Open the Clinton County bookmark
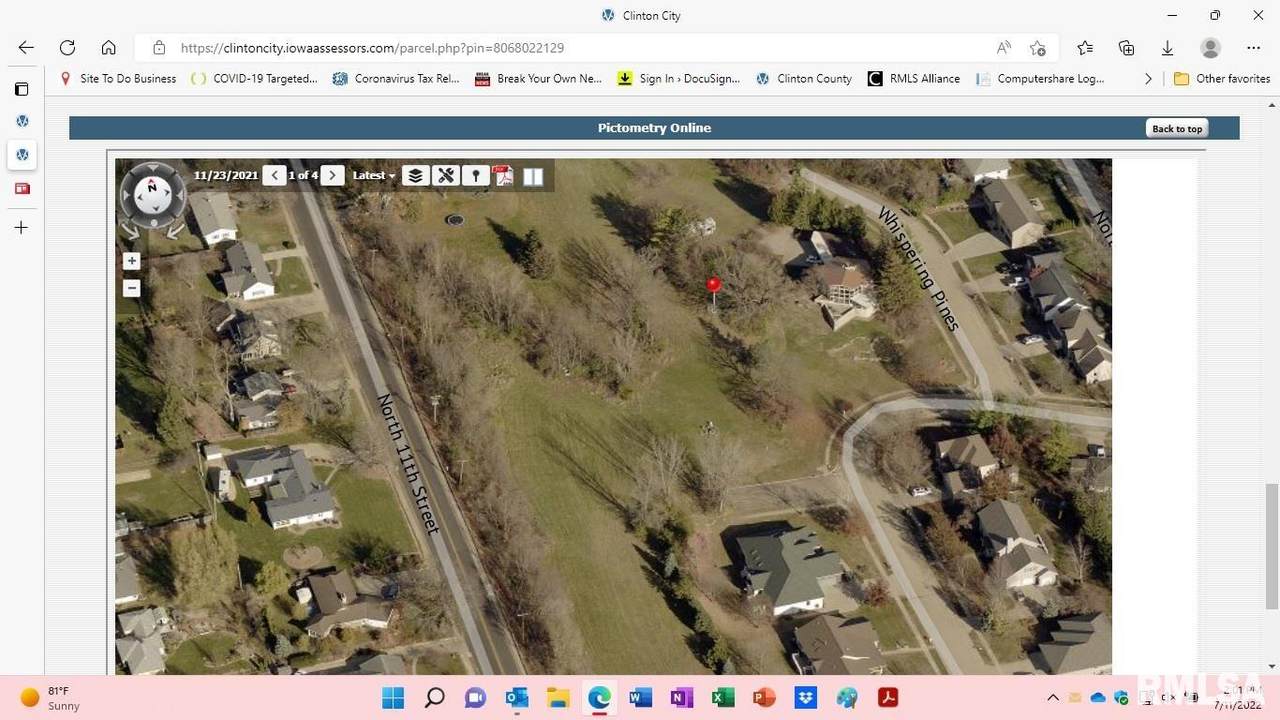Viewport: 1280px width, 720px height. click(x=804, y=79)
